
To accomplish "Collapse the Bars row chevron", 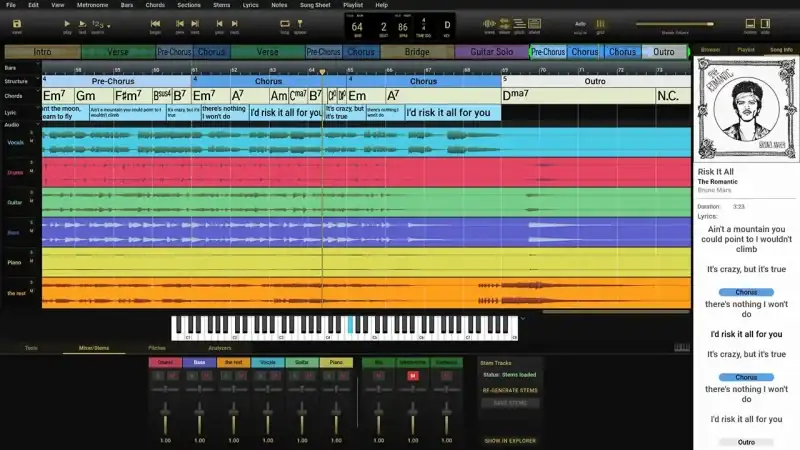I will coord(37,64).
